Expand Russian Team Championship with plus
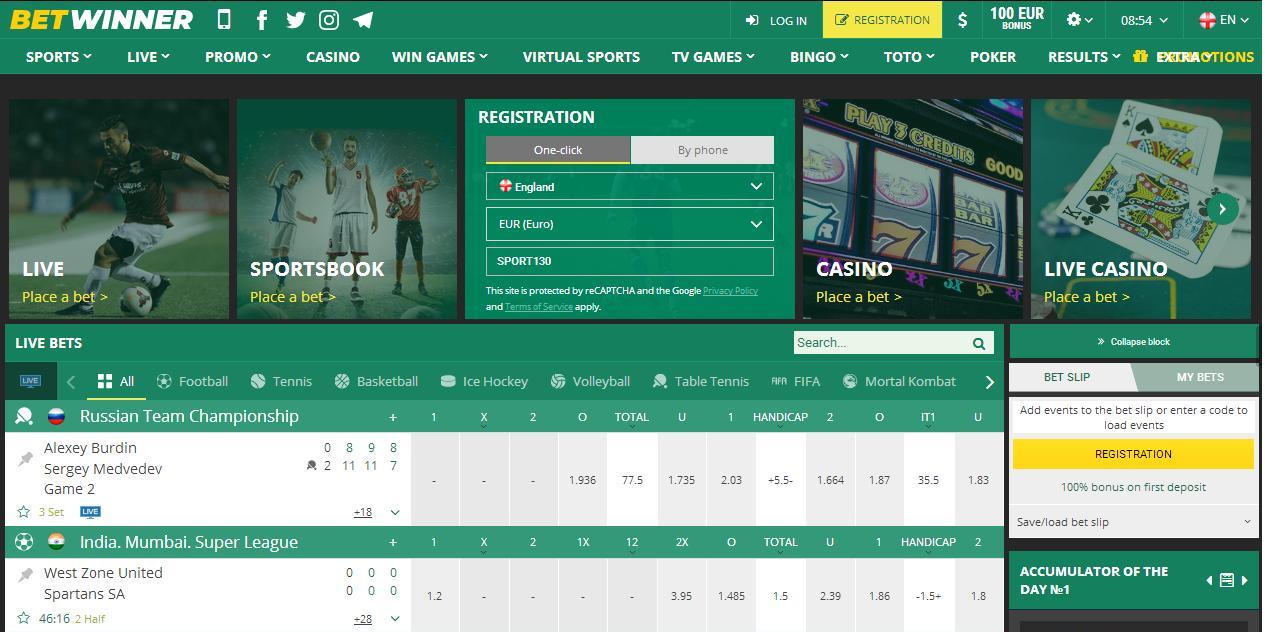 pyautogui.click(x=393, y=417)
